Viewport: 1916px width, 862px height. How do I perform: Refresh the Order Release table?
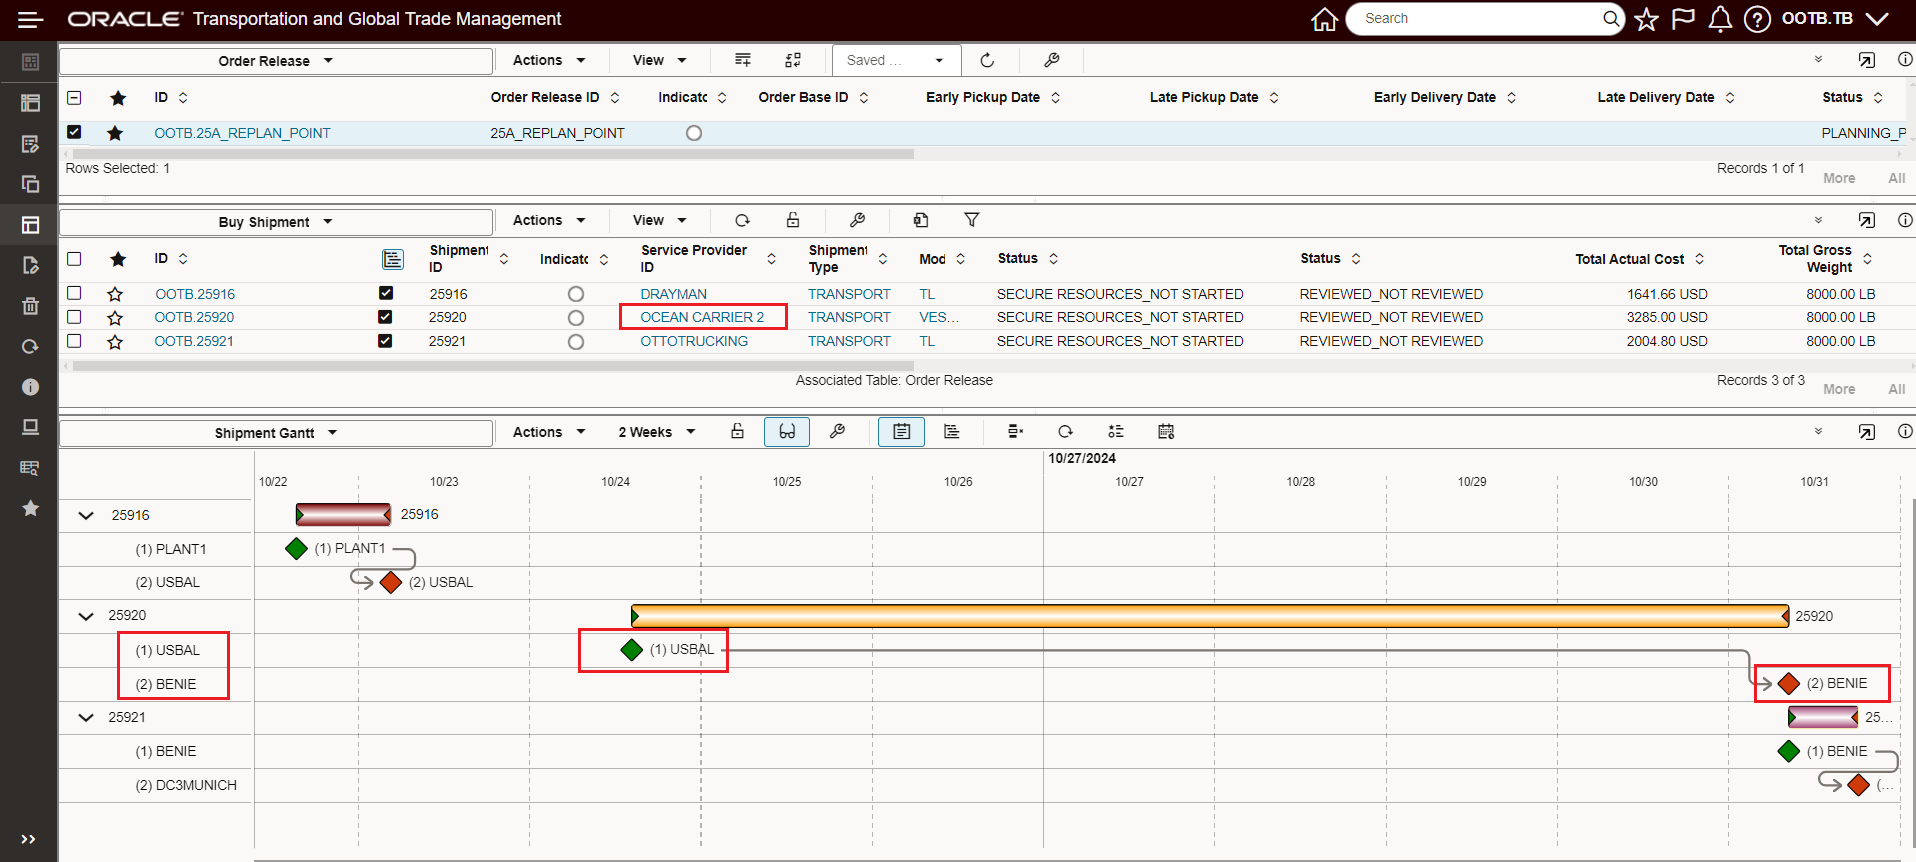(987, 60)
